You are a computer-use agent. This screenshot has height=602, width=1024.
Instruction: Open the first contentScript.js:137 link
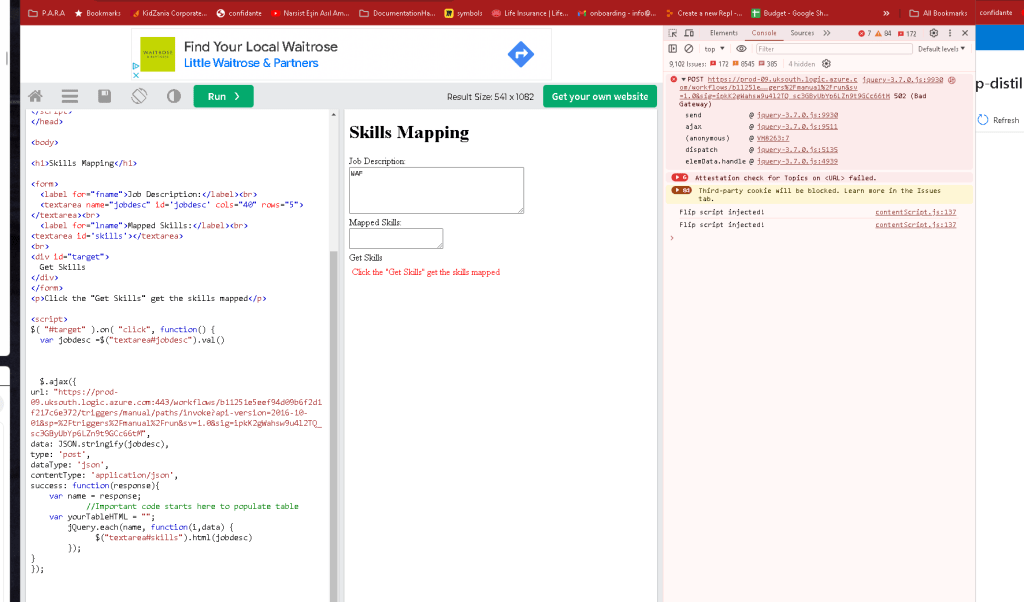tap(916, 212)
